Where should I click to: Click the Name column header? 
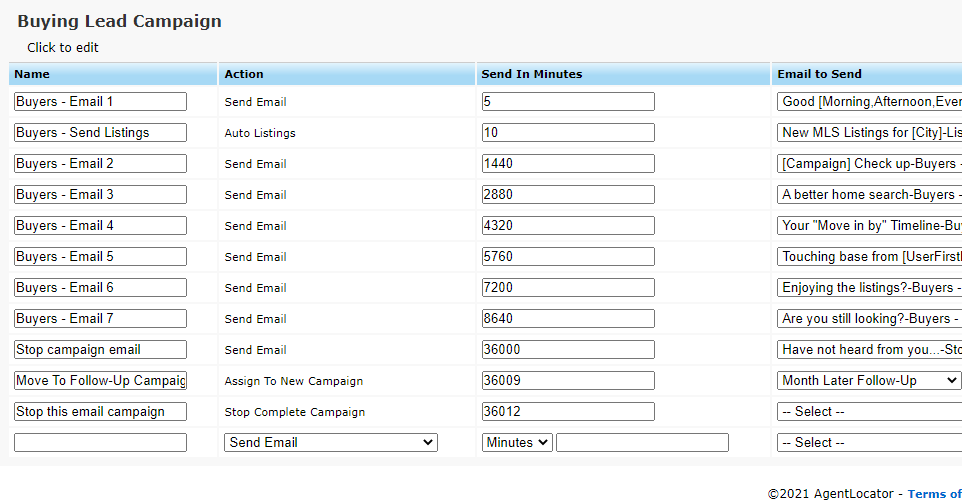[32, 74]
